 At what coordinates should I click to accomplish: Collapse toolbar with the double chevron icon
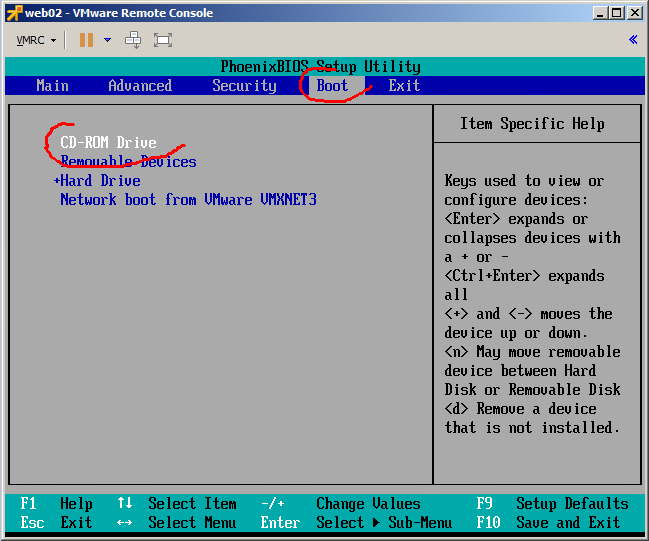click(633, 40)
